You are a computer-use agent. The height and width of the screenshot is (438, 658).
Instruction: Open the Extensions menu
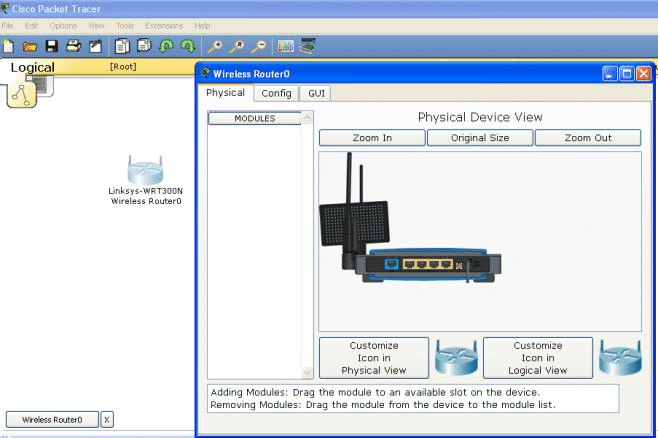164,26
